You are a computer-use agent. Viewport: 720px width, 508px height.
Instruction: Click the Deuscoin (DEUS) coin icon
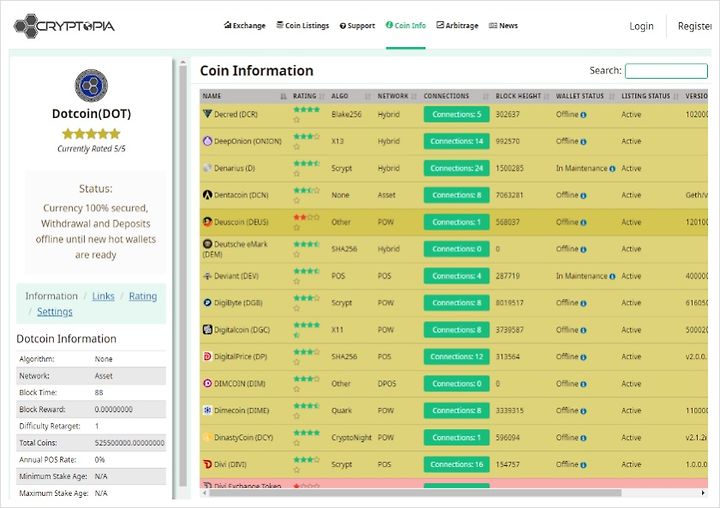pyautogui.click(x=208, y=222)
